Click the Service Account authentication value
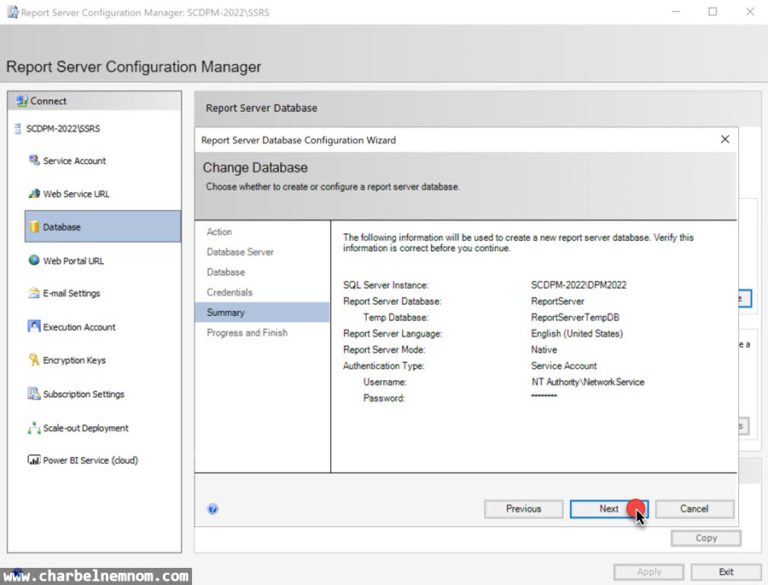 [564, 366]
